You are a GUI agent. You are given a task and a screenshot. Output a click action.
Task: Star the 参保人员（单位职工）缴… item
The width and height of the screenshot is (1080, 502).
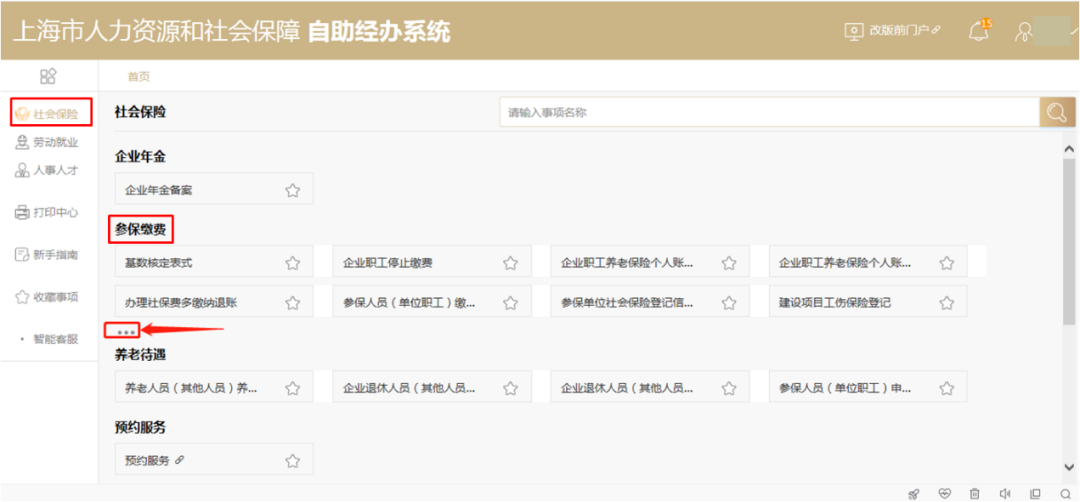coord(510,303)
